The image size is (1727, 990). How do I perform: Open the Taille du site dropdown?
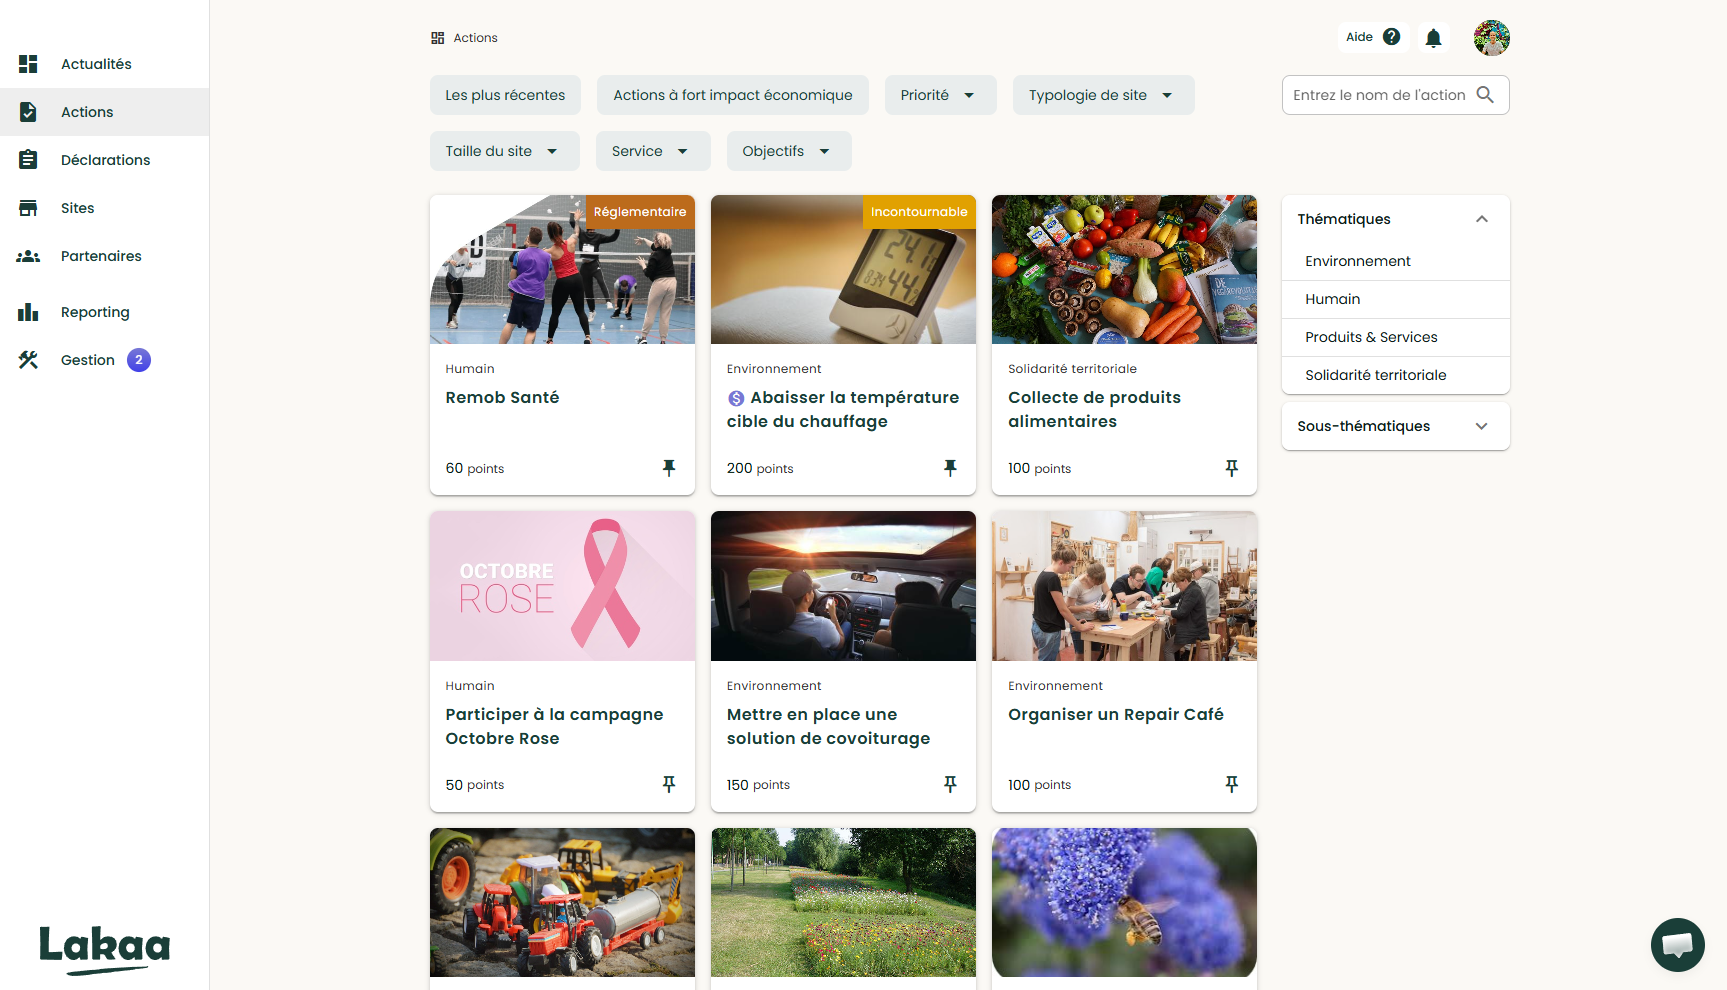coord(505,151)
